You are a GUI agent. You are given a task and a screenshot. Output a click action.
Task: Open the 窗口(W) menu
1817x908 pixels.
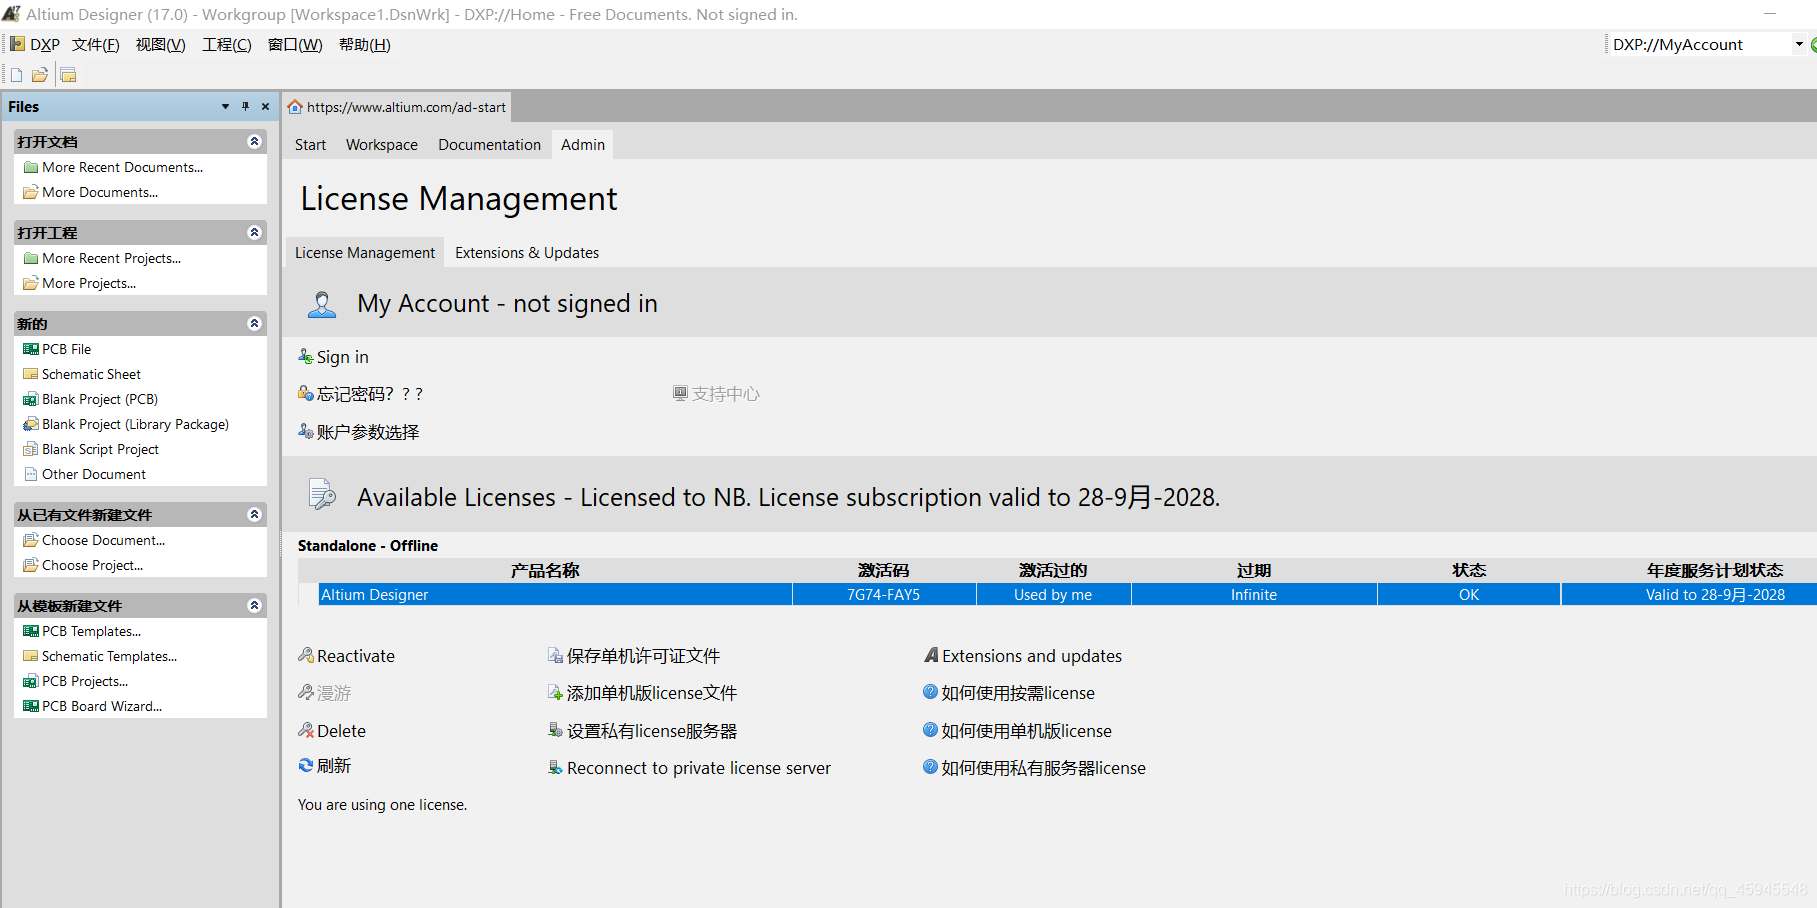[x=295, y=44]
